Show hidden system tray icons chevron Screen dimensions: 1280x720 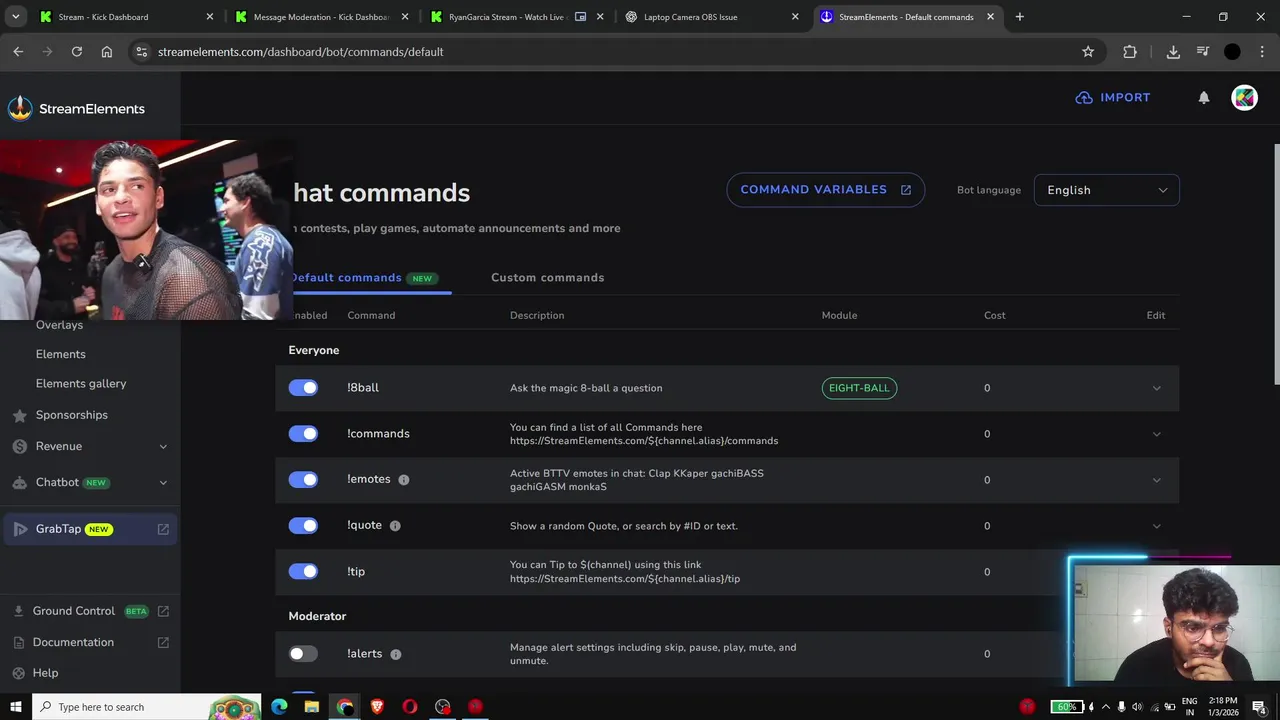click(1105, 707)
